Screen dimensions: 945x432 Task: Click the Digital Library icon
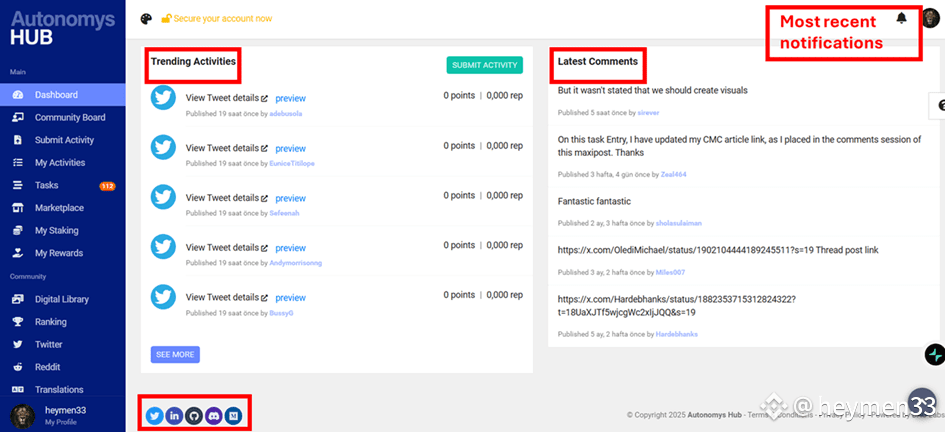click(17, 299)
